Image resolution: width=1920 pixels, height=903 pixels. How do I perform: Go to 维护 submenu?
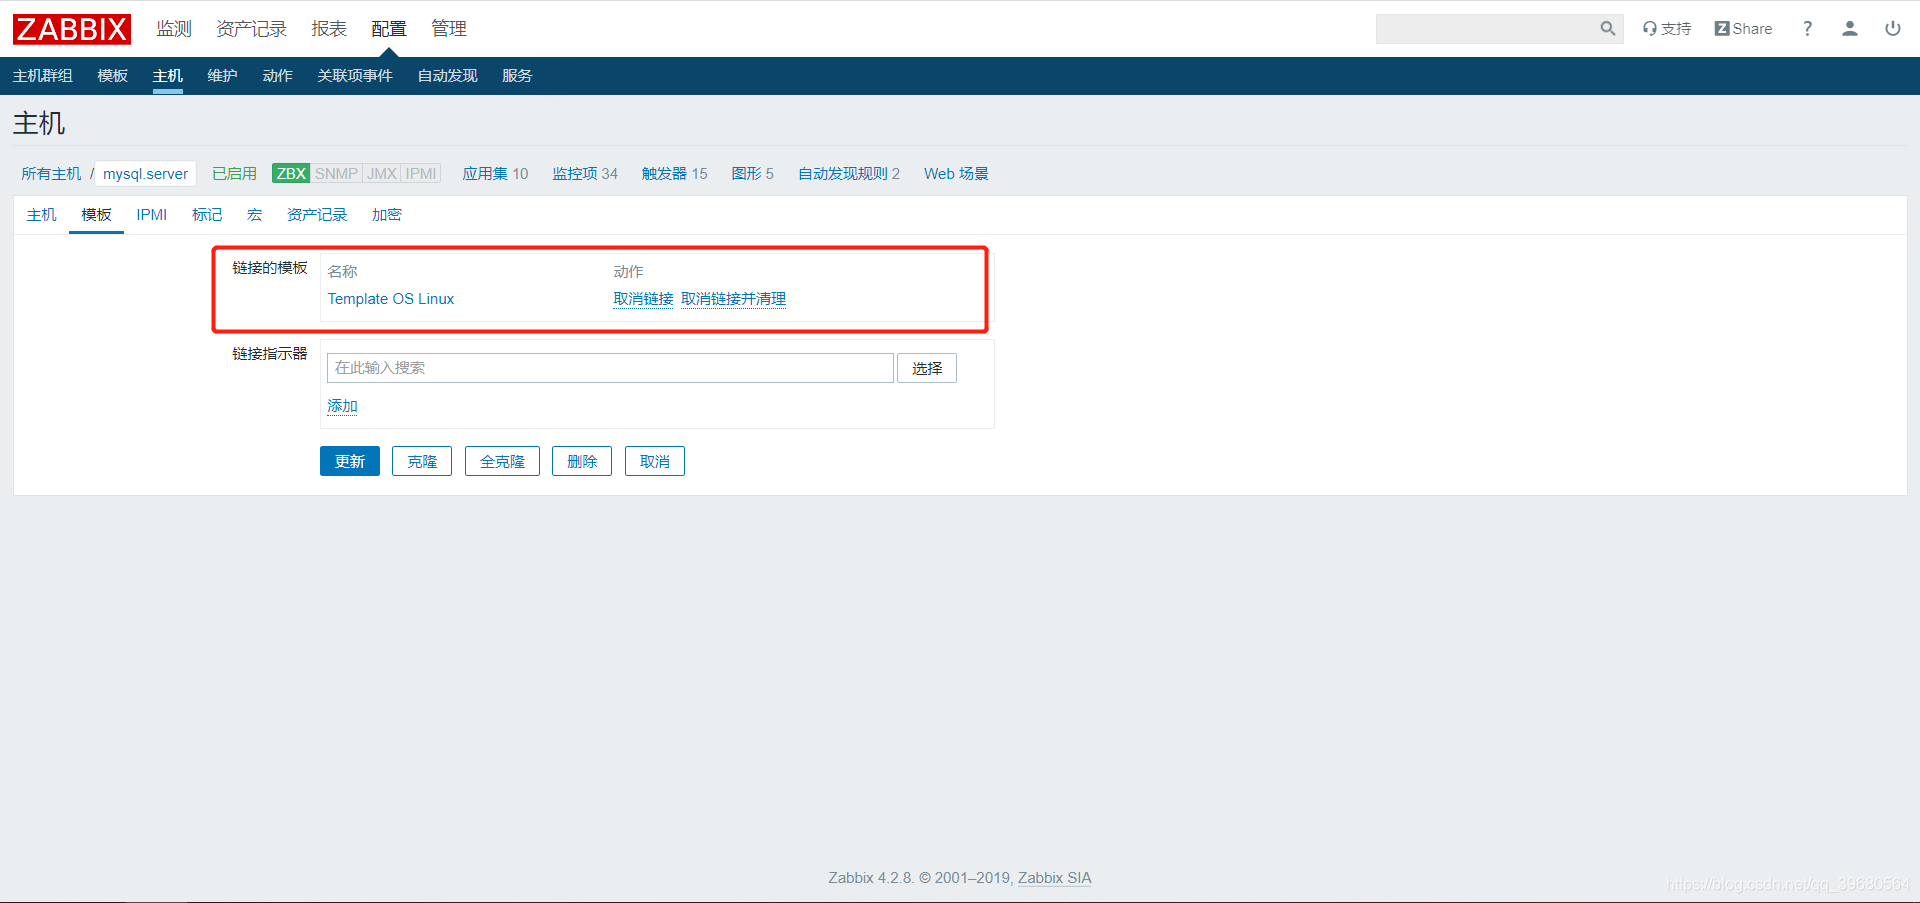(x=223, y=76)
